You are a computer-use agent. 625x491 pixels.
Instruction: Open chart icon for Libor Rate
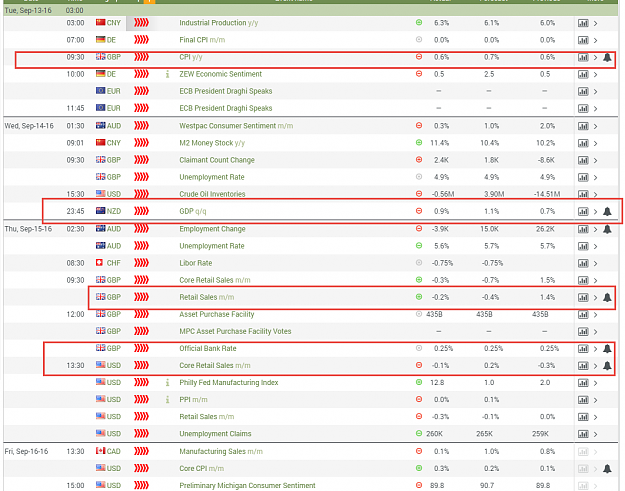(583, 263)
